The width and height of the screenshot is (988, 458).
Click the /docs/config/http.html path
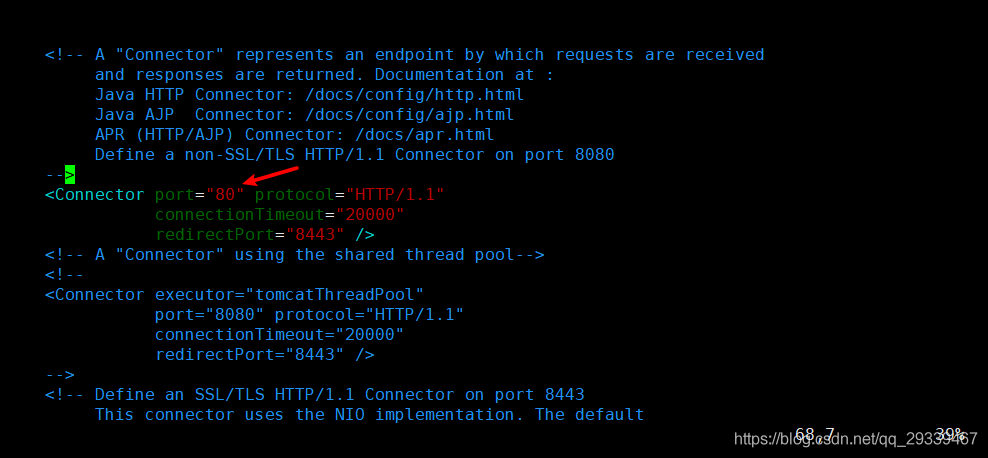click(x=415, y=95)
